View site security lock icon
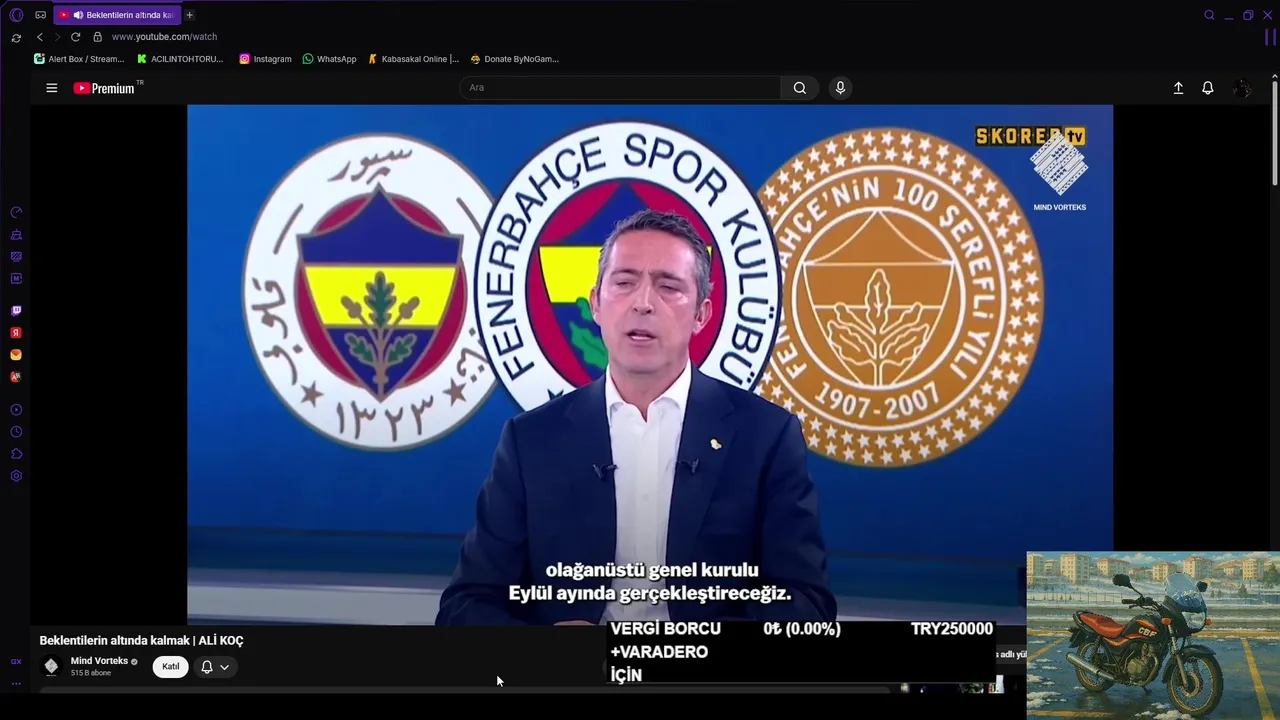 tap(97, 37)
